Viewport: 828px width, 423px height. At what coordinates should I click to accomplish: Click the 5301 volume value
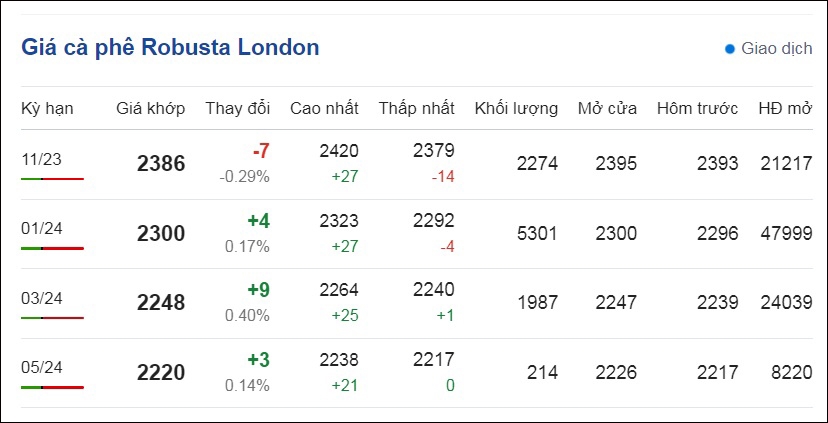[537, 233]
